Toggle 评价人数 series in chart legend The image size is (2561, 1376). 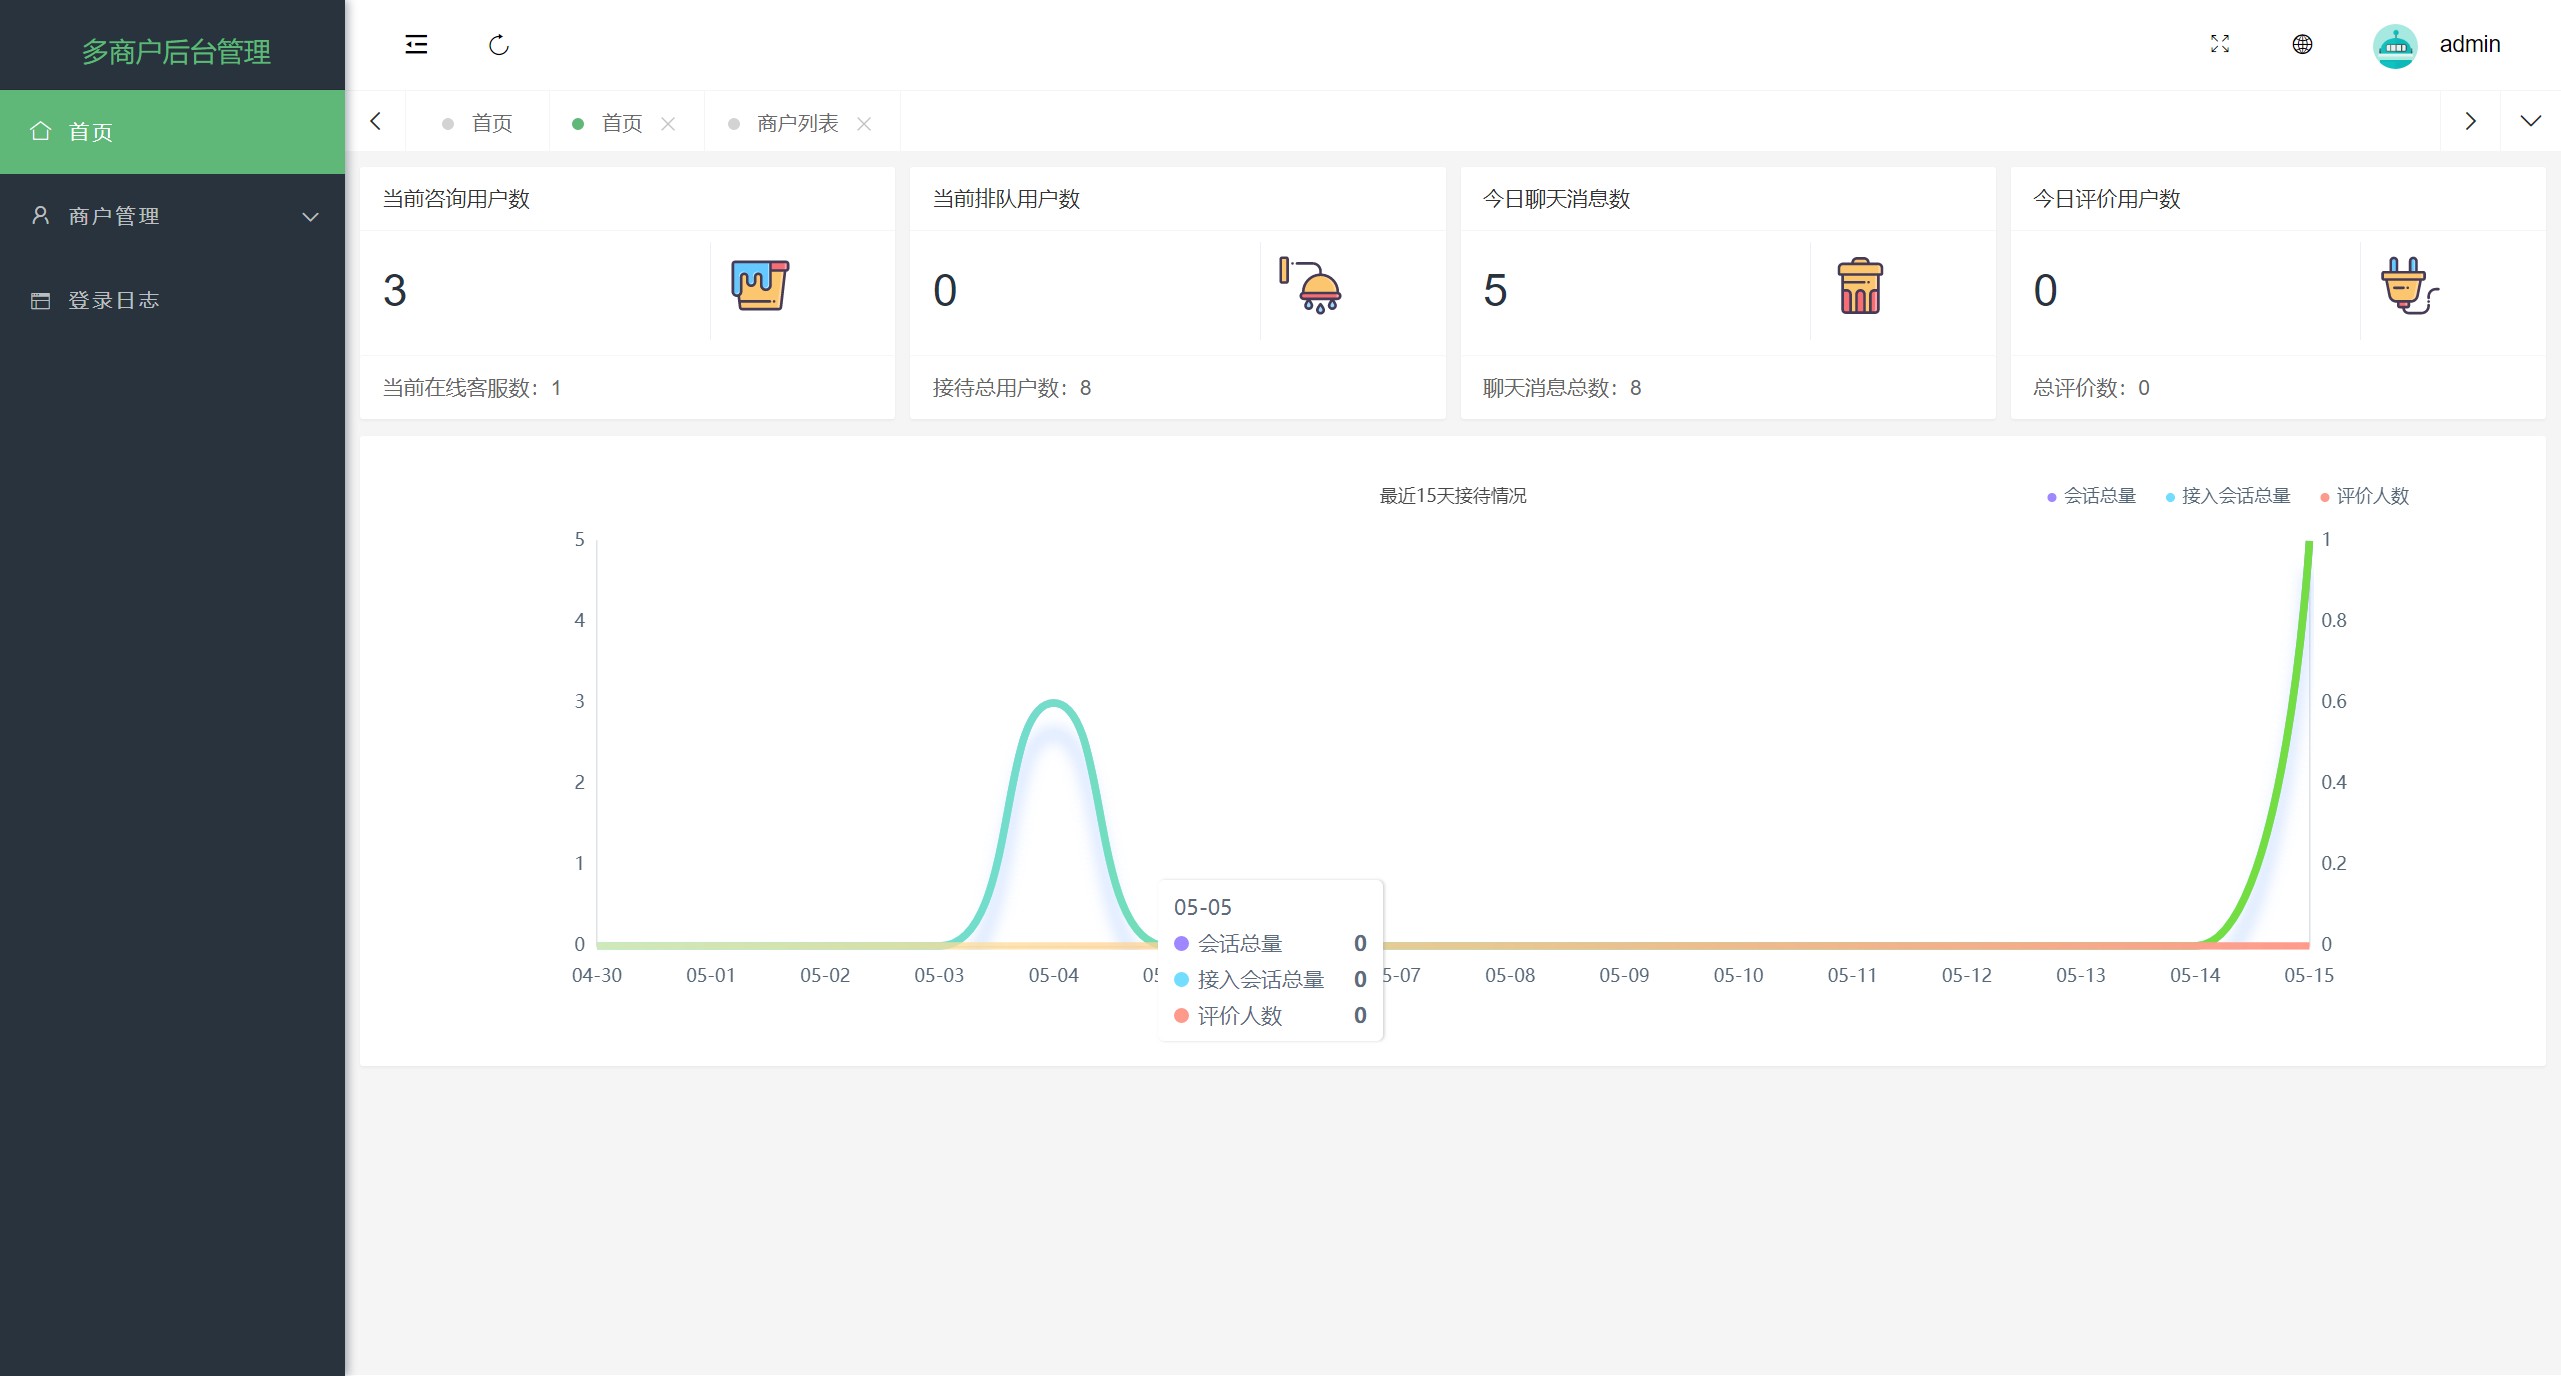click(x=2365, y=496)
